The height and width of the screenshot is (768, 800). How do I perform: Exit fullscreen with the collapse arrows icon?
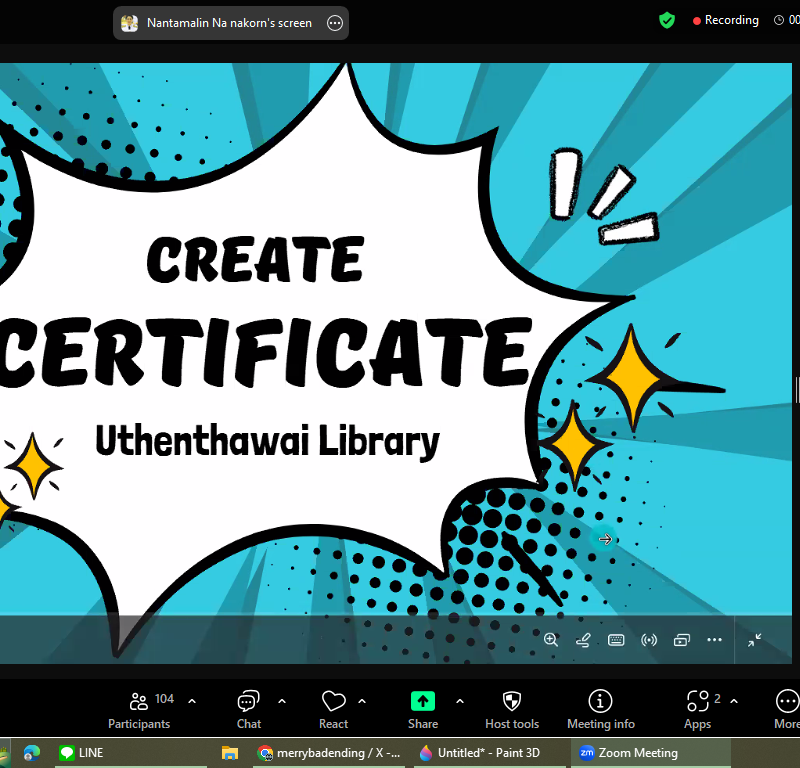754,639
